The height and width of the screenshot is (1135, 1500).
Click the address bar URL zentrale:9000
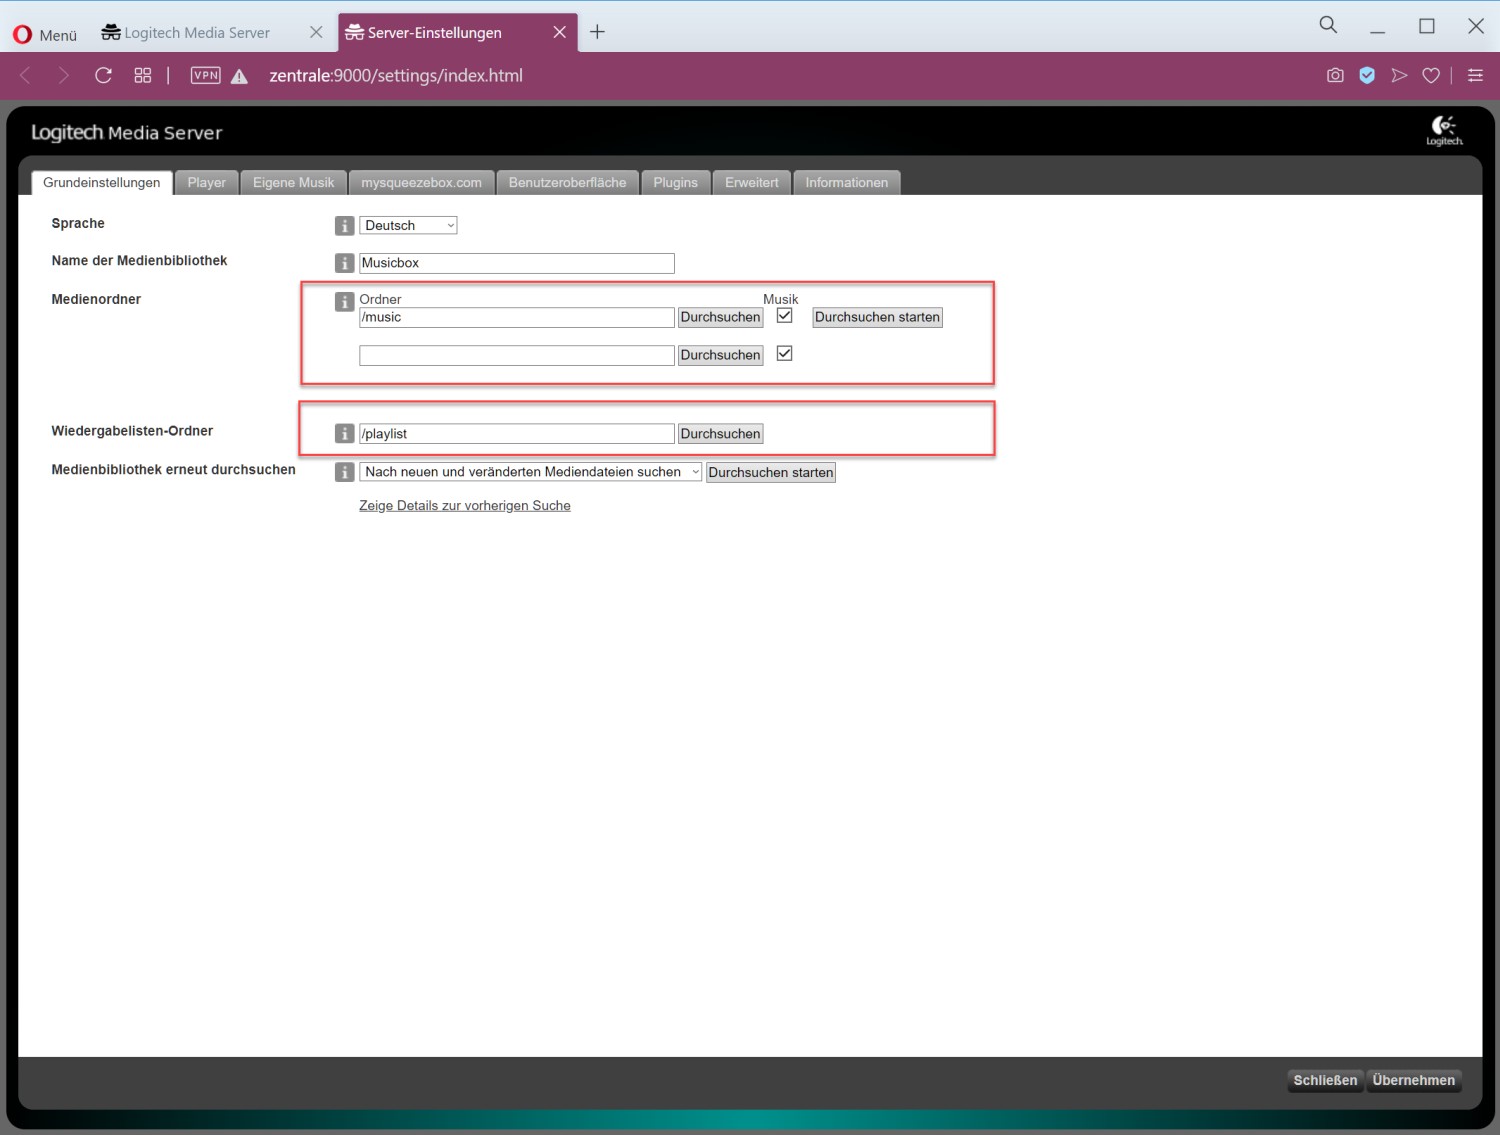click(396, 76)
